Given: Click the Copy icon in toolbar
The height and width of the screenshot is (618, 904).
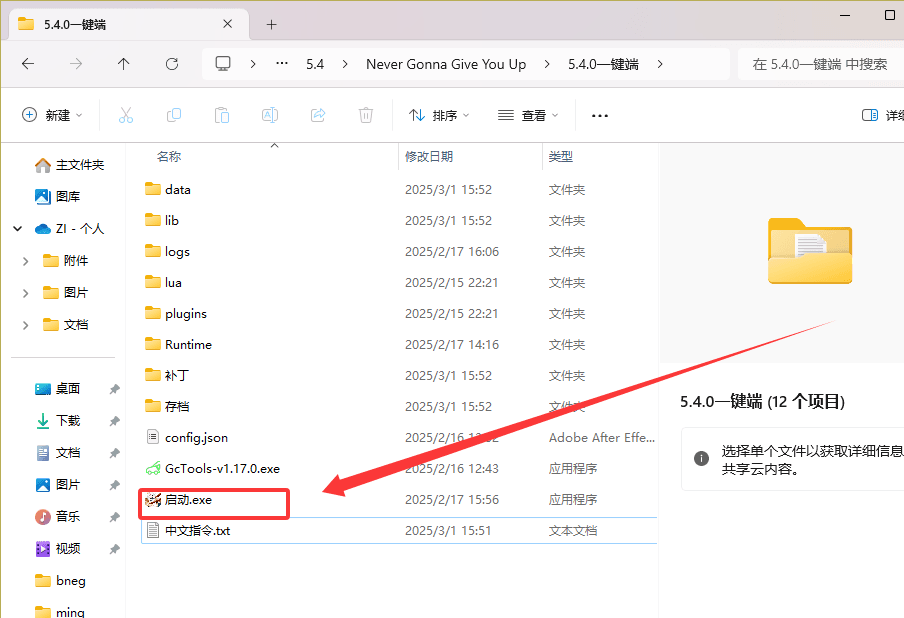Looking at the screenshot, I should point(174,115).
